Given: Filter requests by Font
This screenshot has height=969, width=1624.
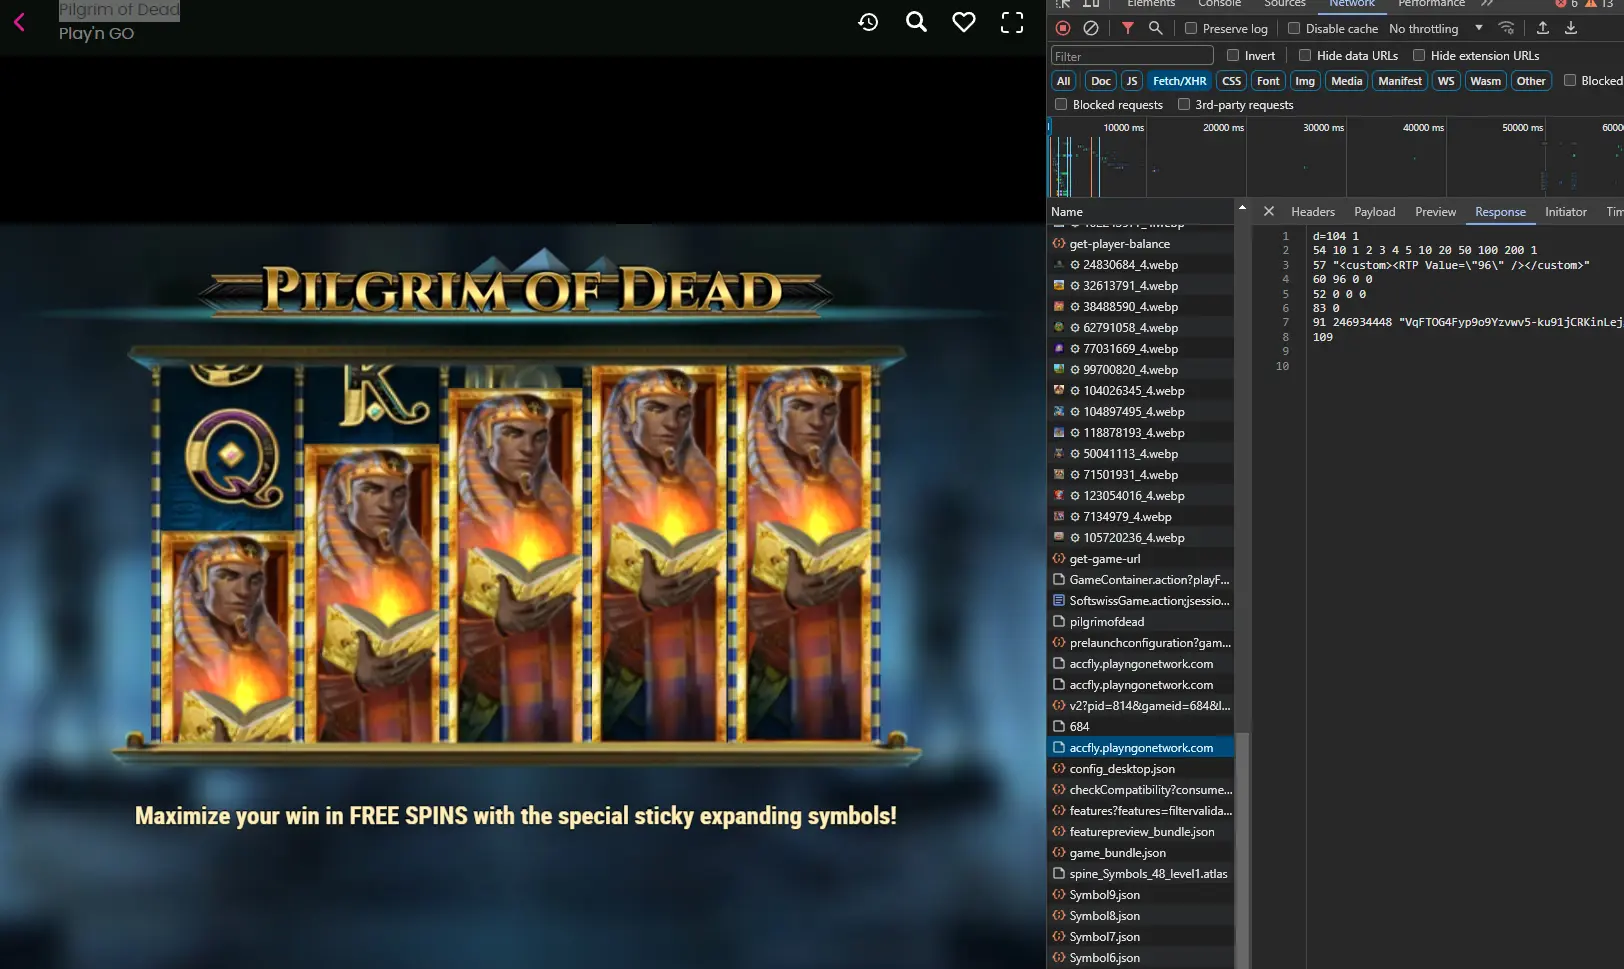Looking at the screenshot, I should (1268, 81).
